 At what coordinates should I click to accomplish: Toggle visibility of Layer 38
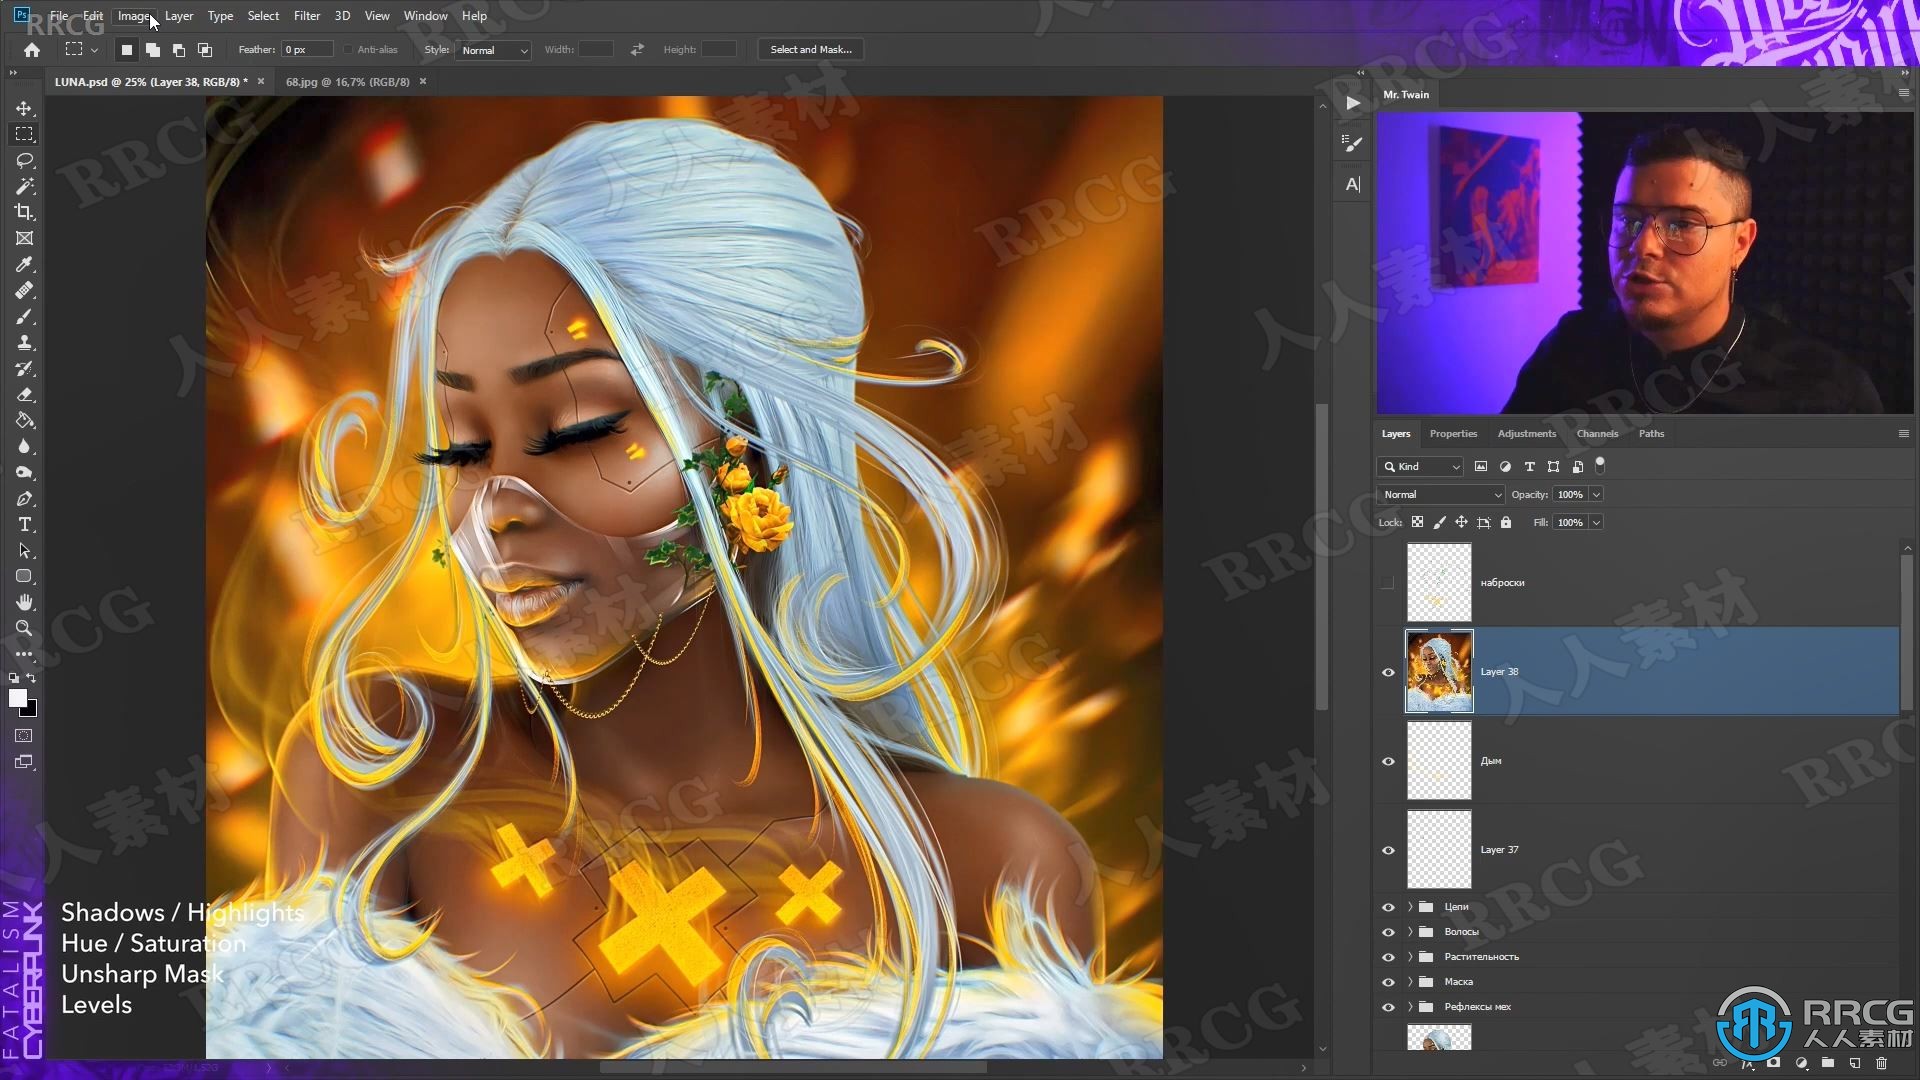tap(1389, 671)
